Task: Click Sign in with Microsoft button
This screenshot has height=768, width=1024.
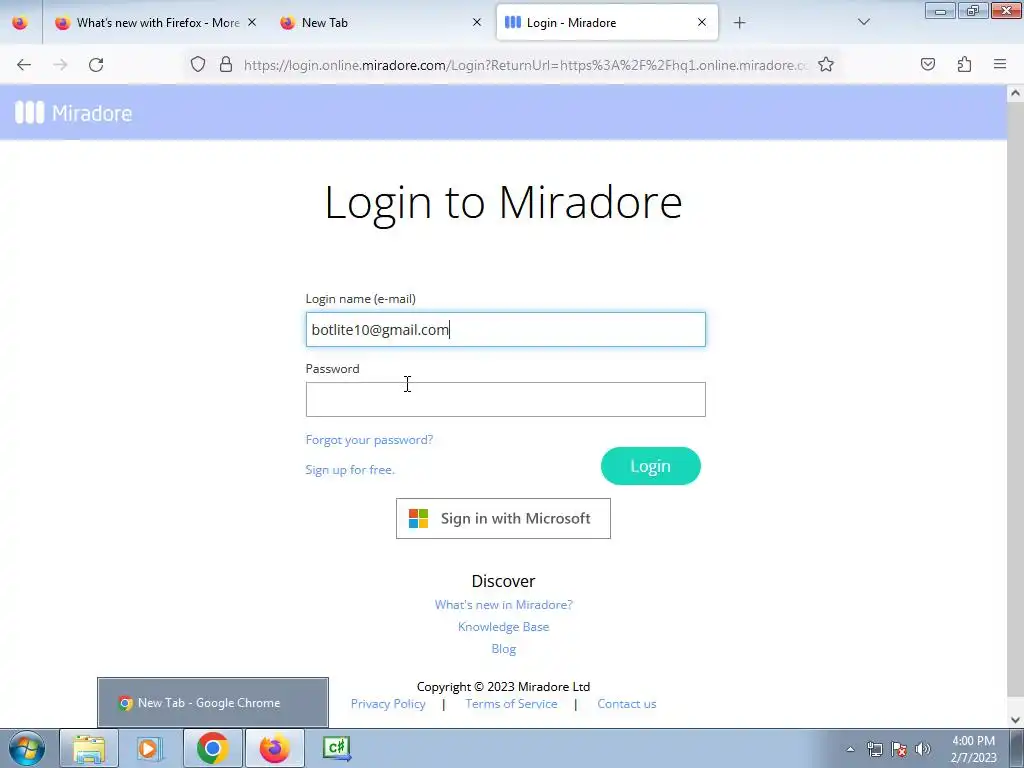Action: [x=503, y=519]
